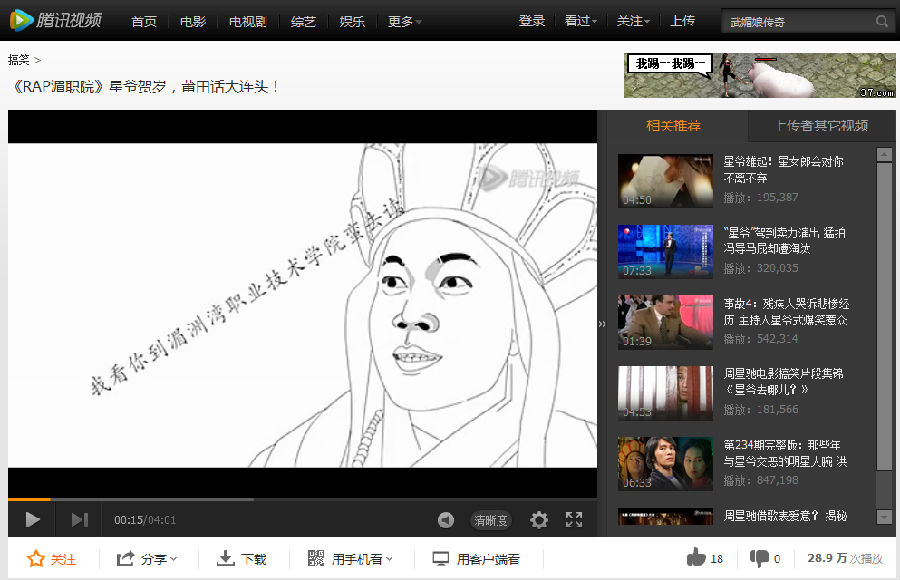Enter fullscreen mode in video player
Image resolution: width=900 pixels, height=580 pixels.
pos(574,520)
